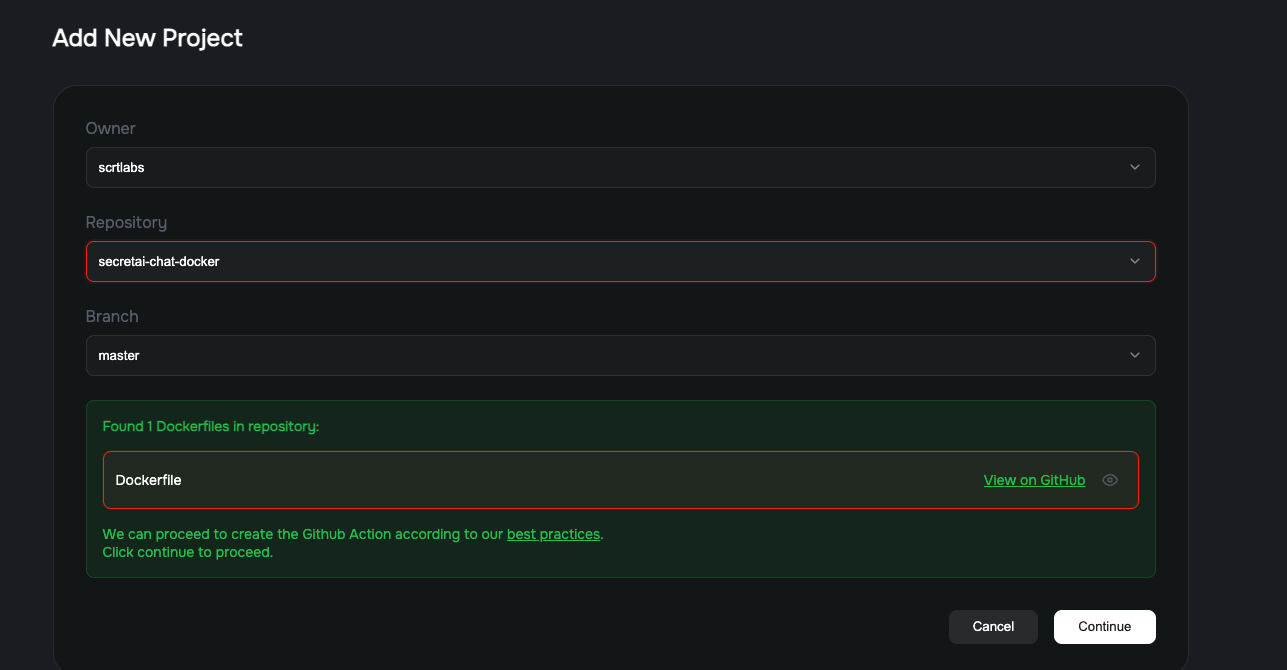The image size is (1287, 670).
Task: Click the Repository dropdown chevron arrow
Action: point(1135,261)
